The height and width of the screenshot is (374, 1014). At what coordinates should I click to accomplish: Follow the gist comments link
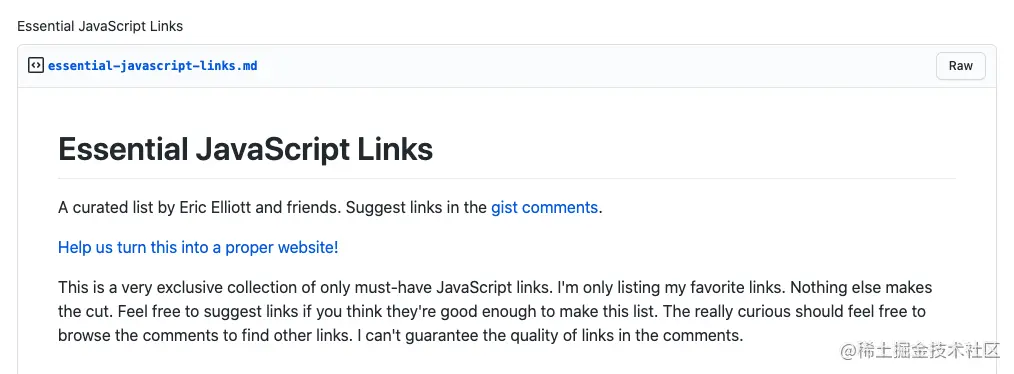click(x=545, y=208)
